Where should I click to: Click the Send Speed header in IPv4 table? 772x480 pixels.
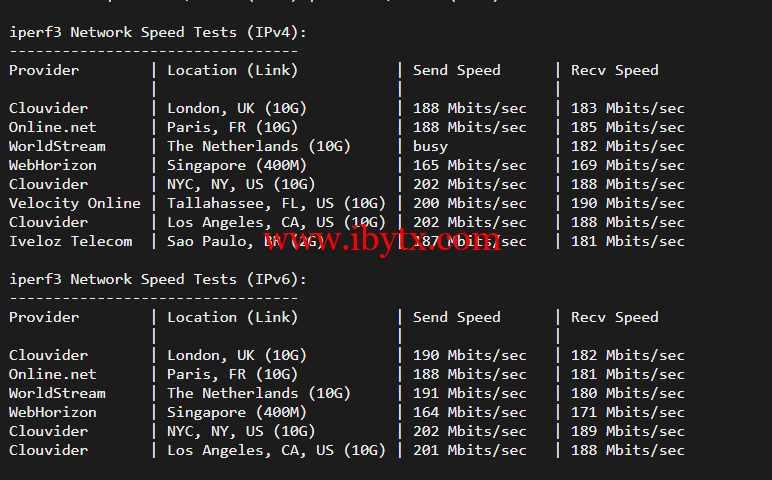pyautogui.click(x=456, y=70)
